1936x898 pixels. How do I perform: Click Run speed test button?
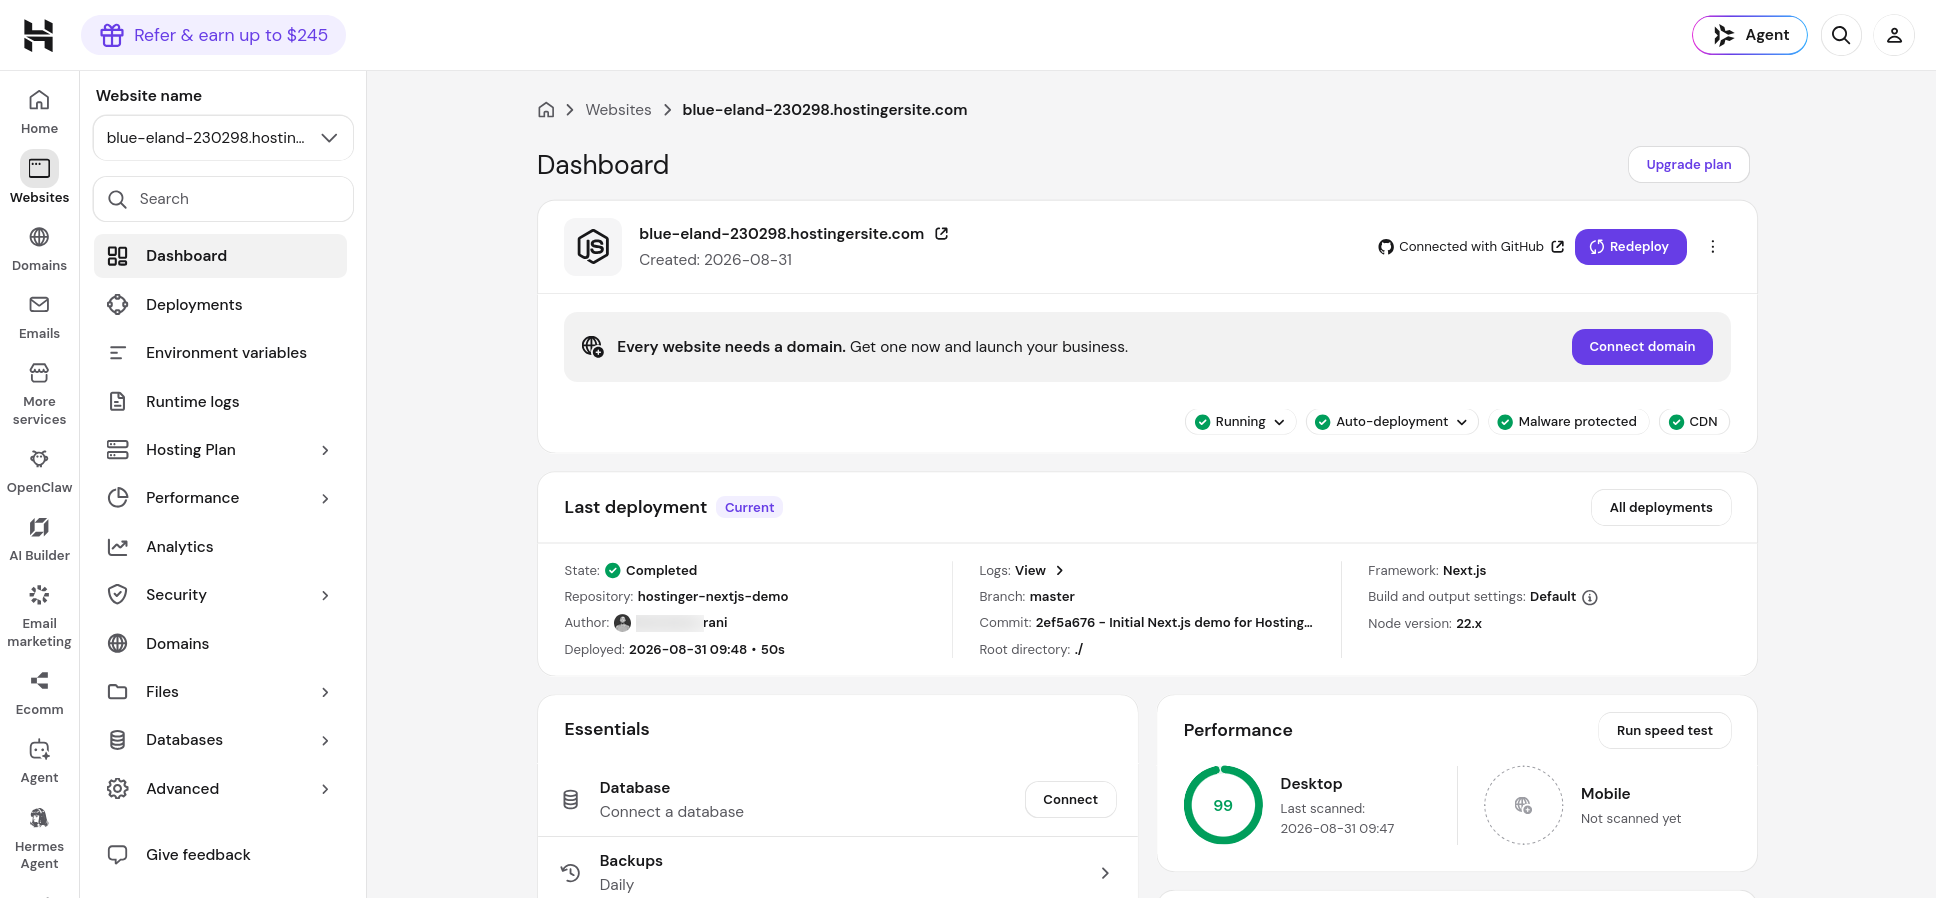point(1665,731)
